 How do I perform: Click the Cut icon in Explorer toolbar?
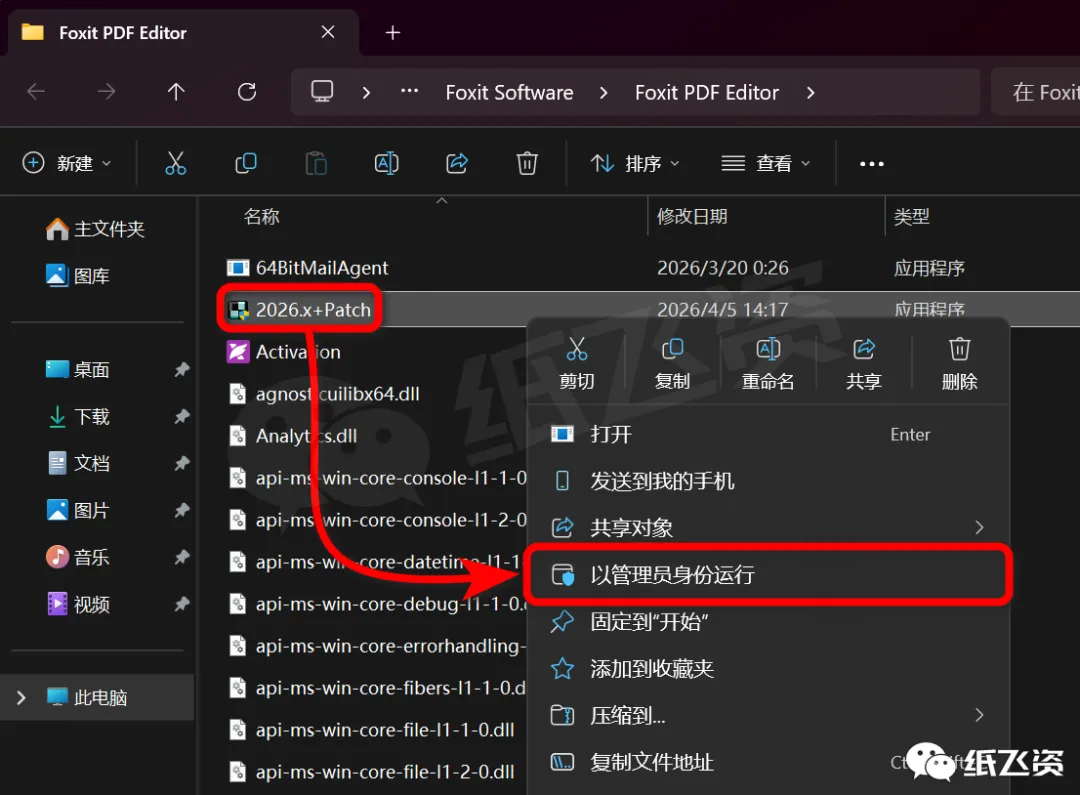(x=176, y=163)
